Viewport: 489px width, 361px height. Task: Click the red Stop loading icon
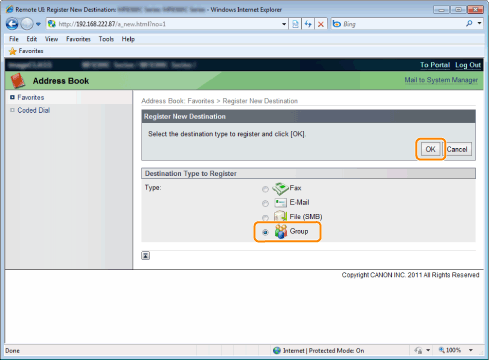(x=321, y=24)
